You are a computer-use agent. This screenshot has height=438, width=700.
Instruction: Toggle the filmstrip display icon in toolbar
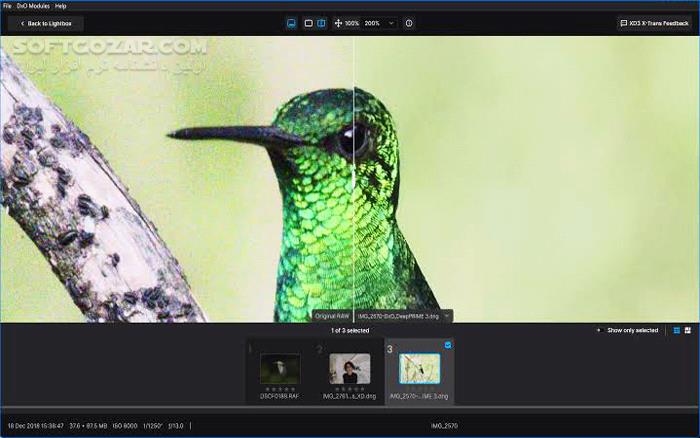coord(291,23)
